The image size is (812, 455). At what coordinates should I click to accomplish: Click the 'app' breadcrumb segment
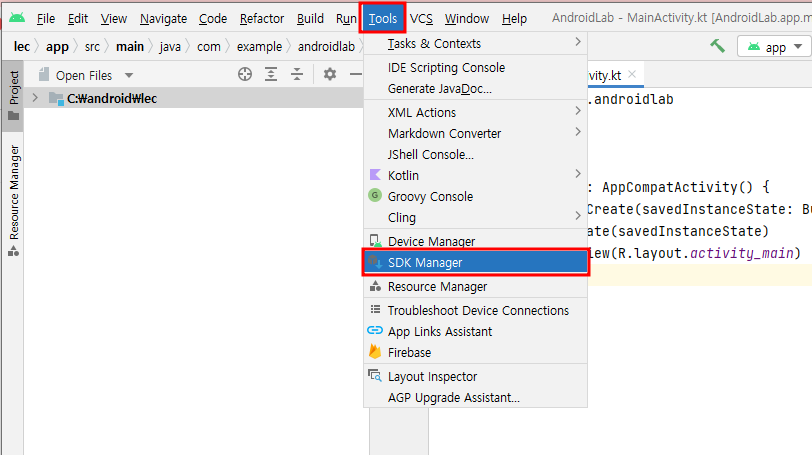[x=57, y=47]
